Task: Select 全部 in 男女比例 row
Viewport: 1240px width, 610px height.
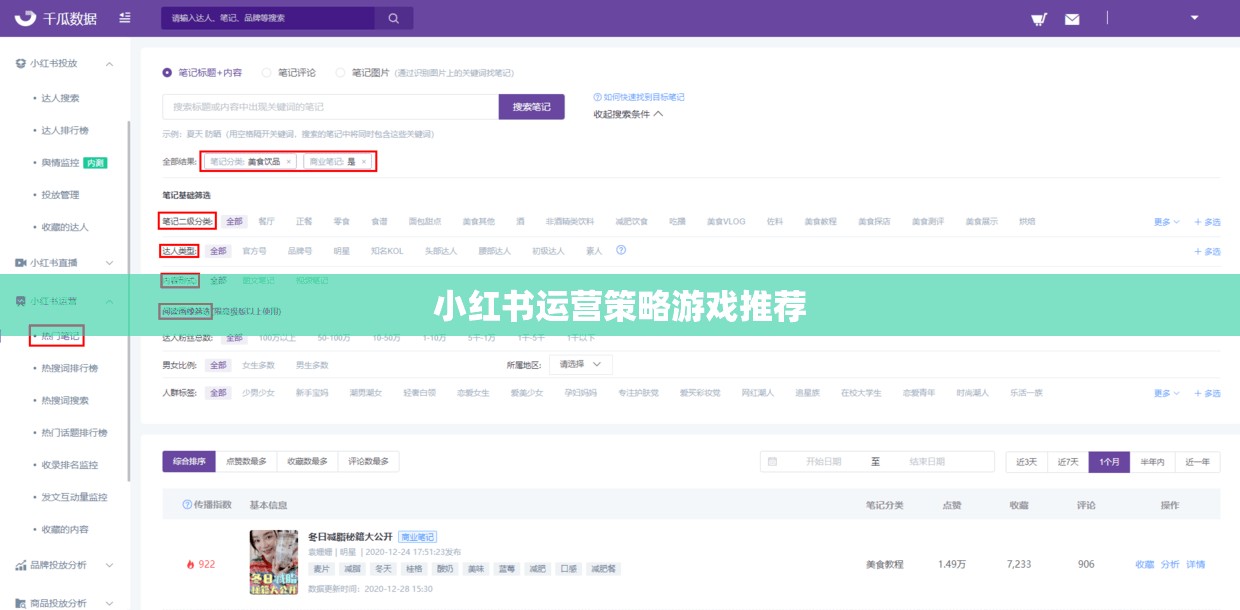Action: 218,365
